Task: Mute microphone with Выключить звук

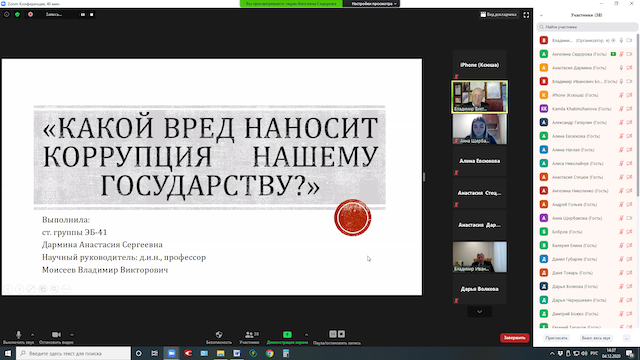Action: pyautogui.click(x=18, y=337)
